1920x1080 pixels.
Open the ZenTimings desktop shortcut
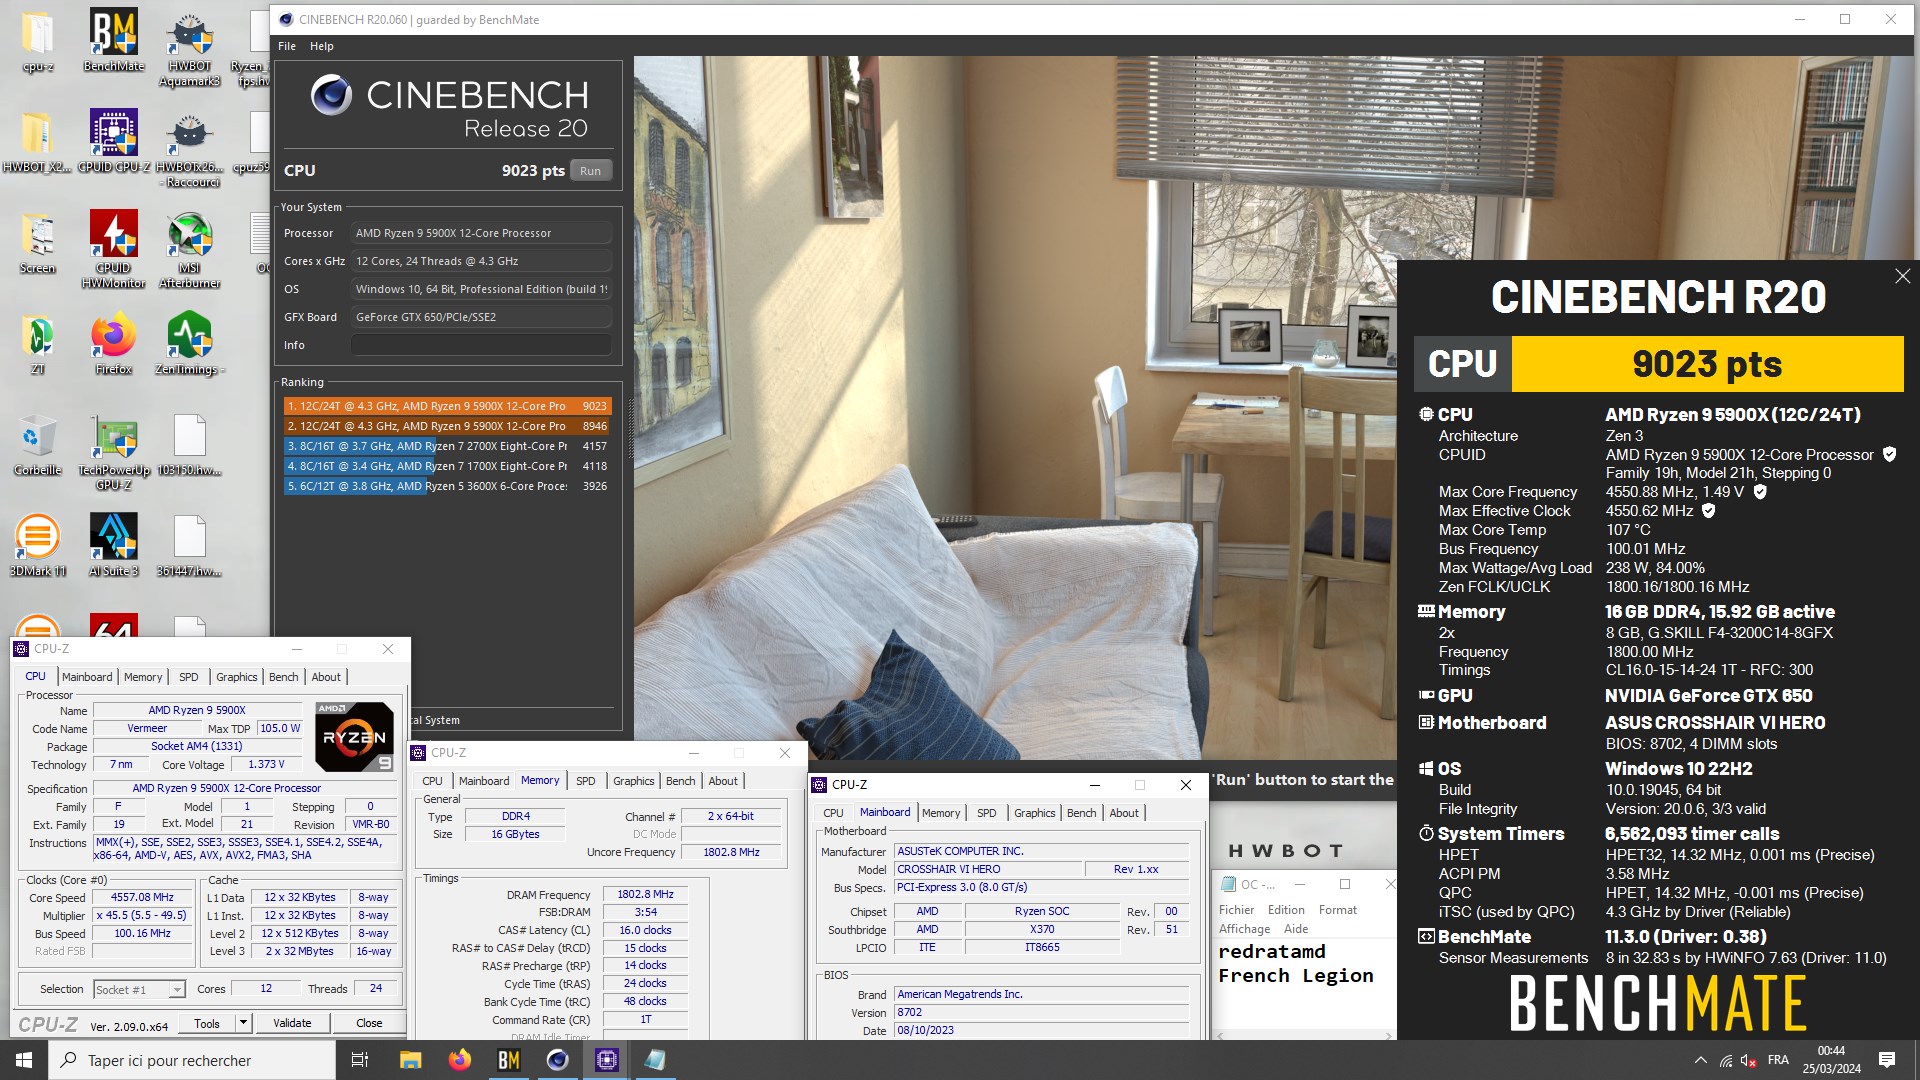[x=189, y=343]
